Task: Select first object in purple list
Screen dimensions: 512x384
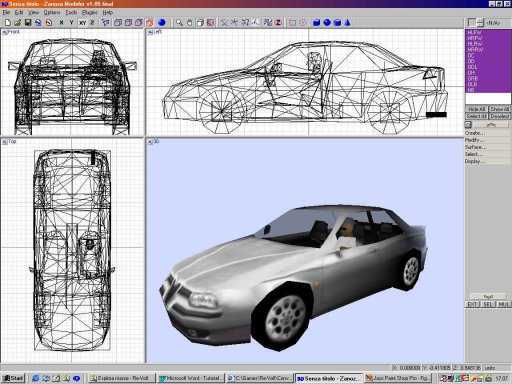Action: click(474, 33)
